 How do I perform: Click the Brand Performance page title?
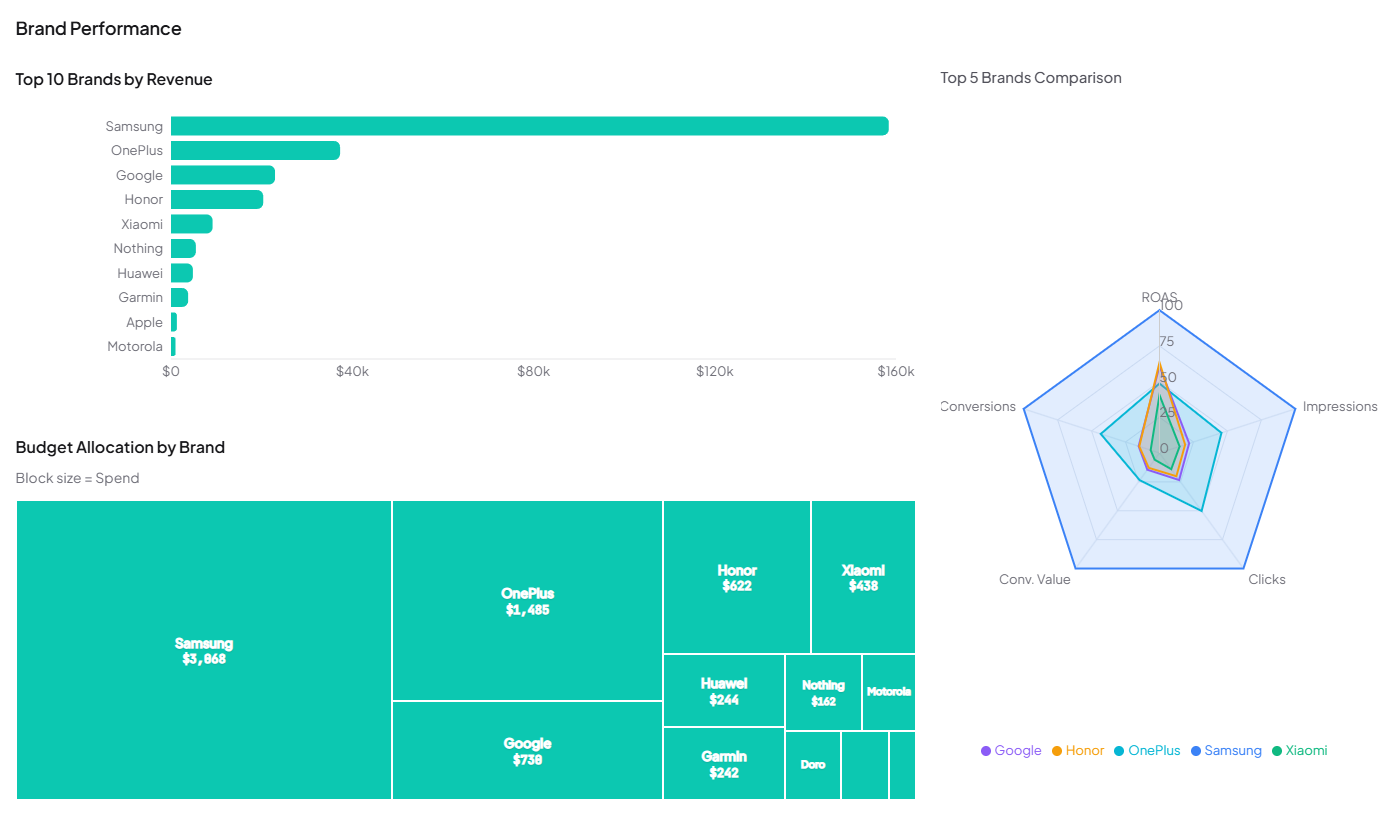pos(98,28)
